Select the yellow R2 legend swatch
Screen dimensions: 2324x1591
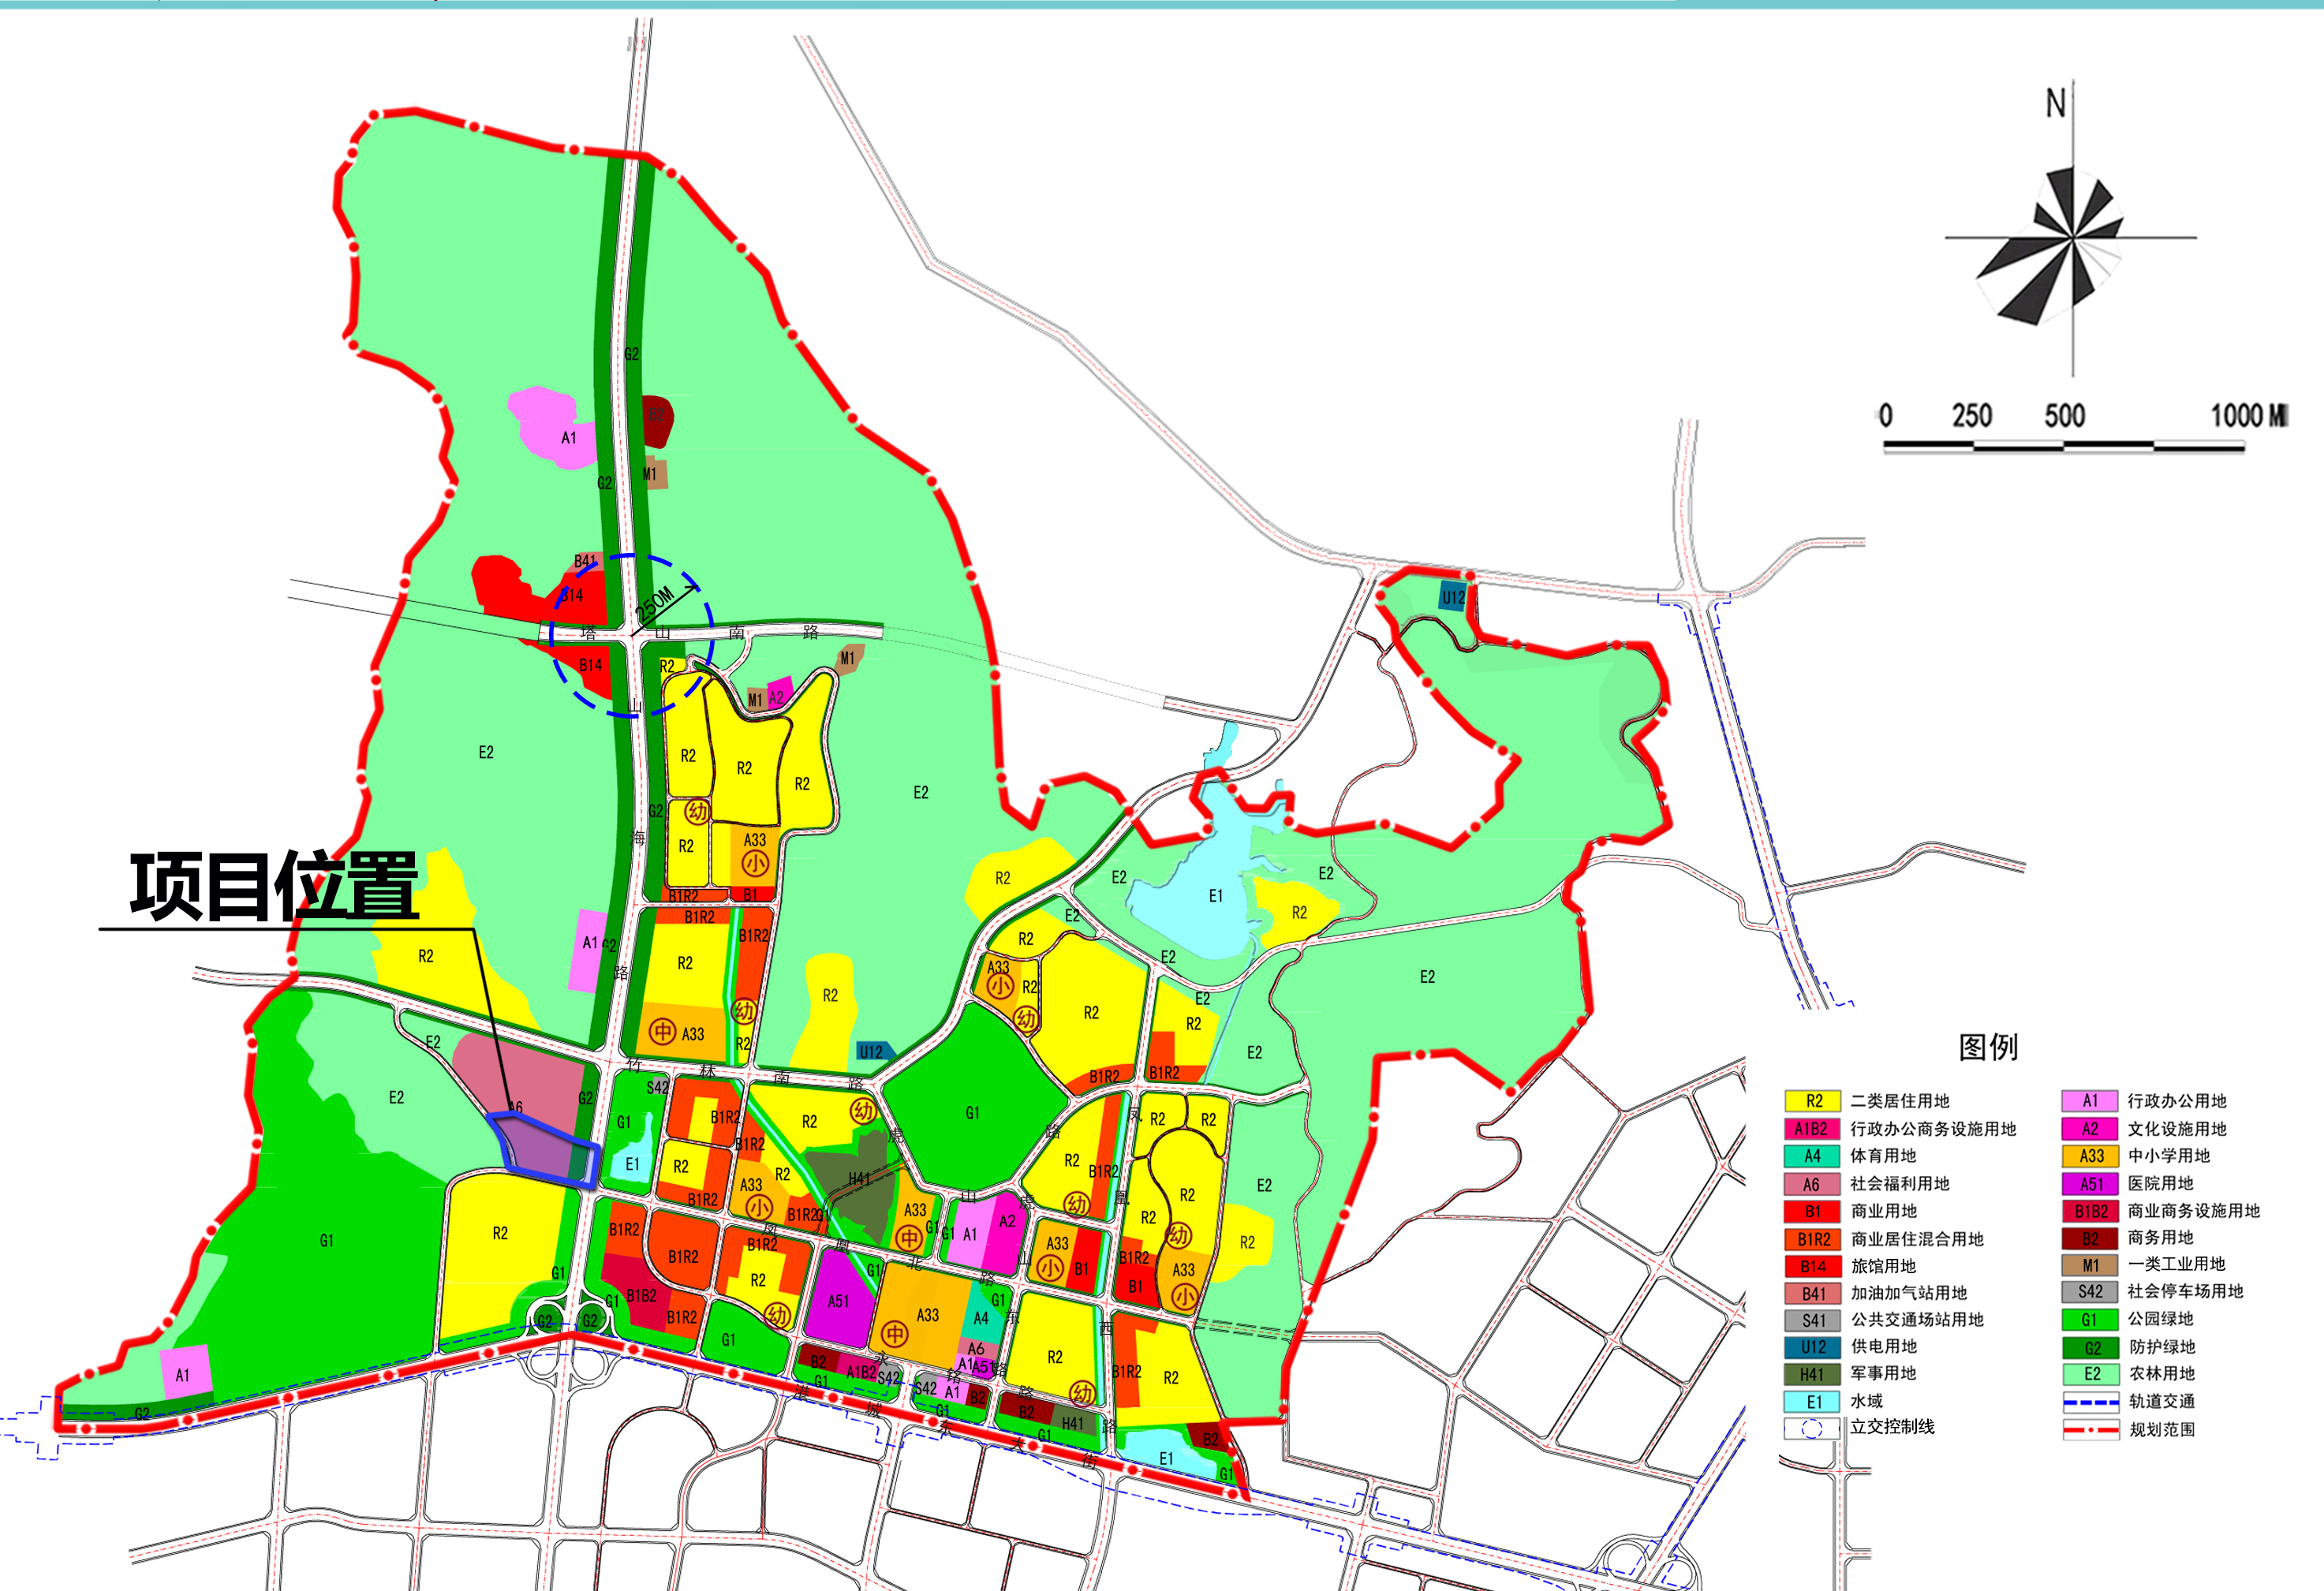tap(1812, 1101)
